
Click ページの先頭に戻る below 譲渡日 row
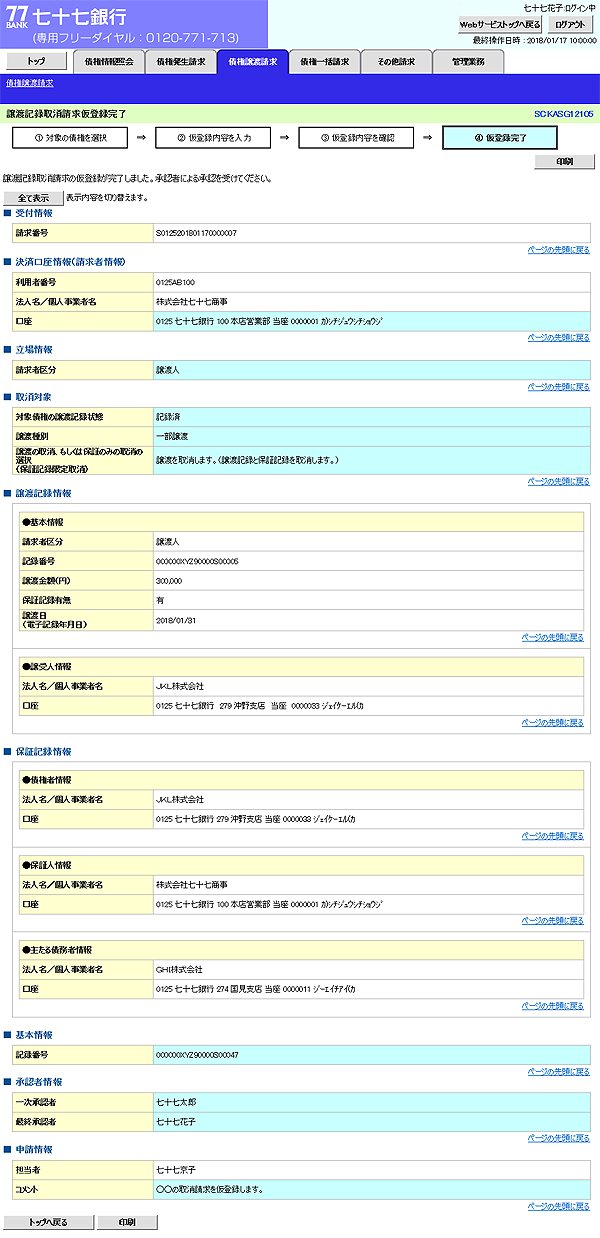(552, 637)
